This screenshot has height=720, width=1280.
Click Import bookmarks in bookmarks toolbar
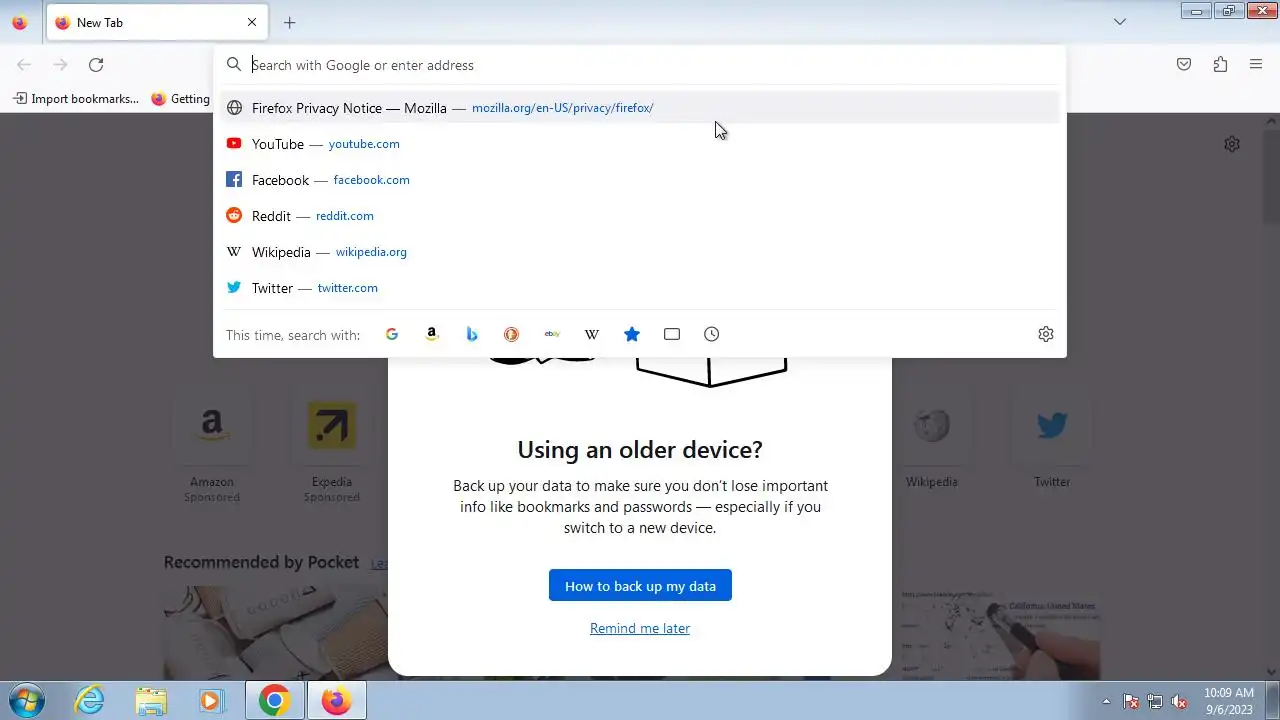(76, 99)
